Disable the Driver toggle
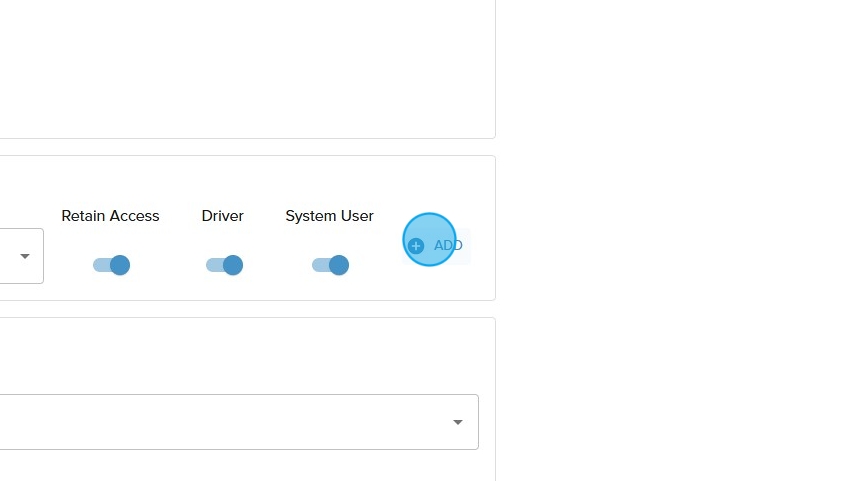 point(224,265)
